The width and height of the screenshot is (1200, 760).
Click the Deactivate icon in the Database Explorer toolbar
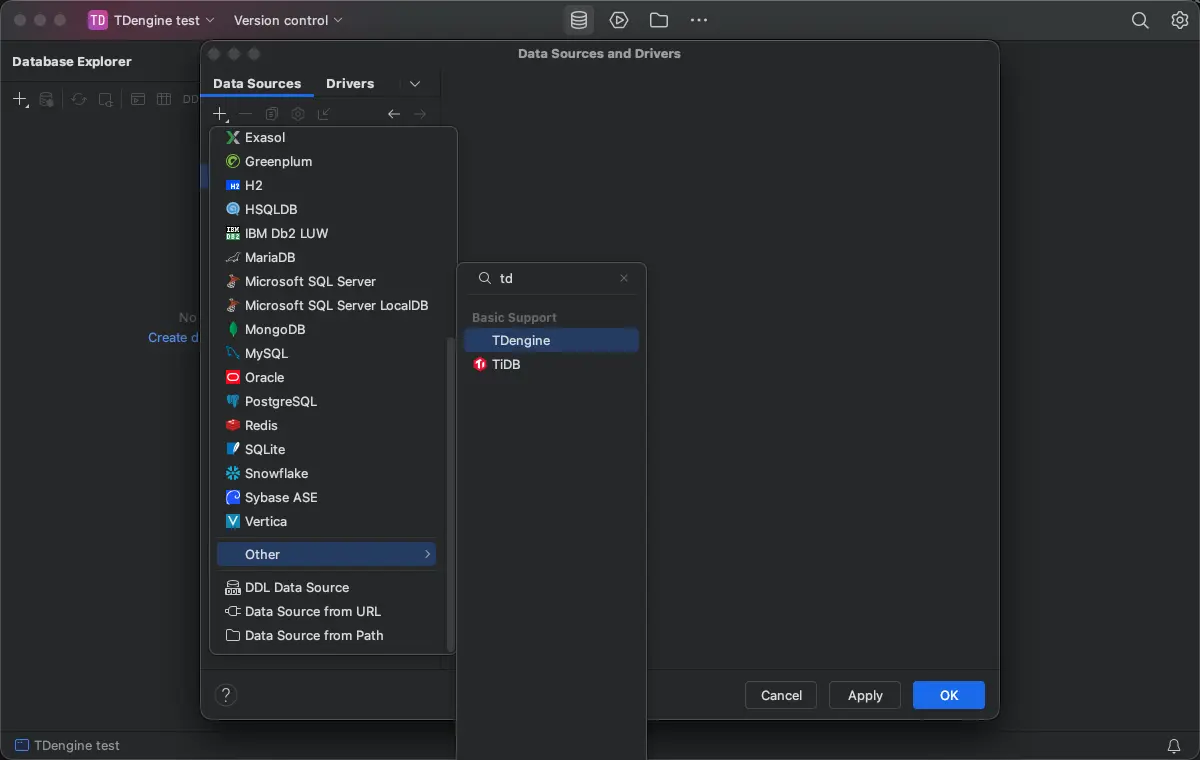[x=105, y=99]
